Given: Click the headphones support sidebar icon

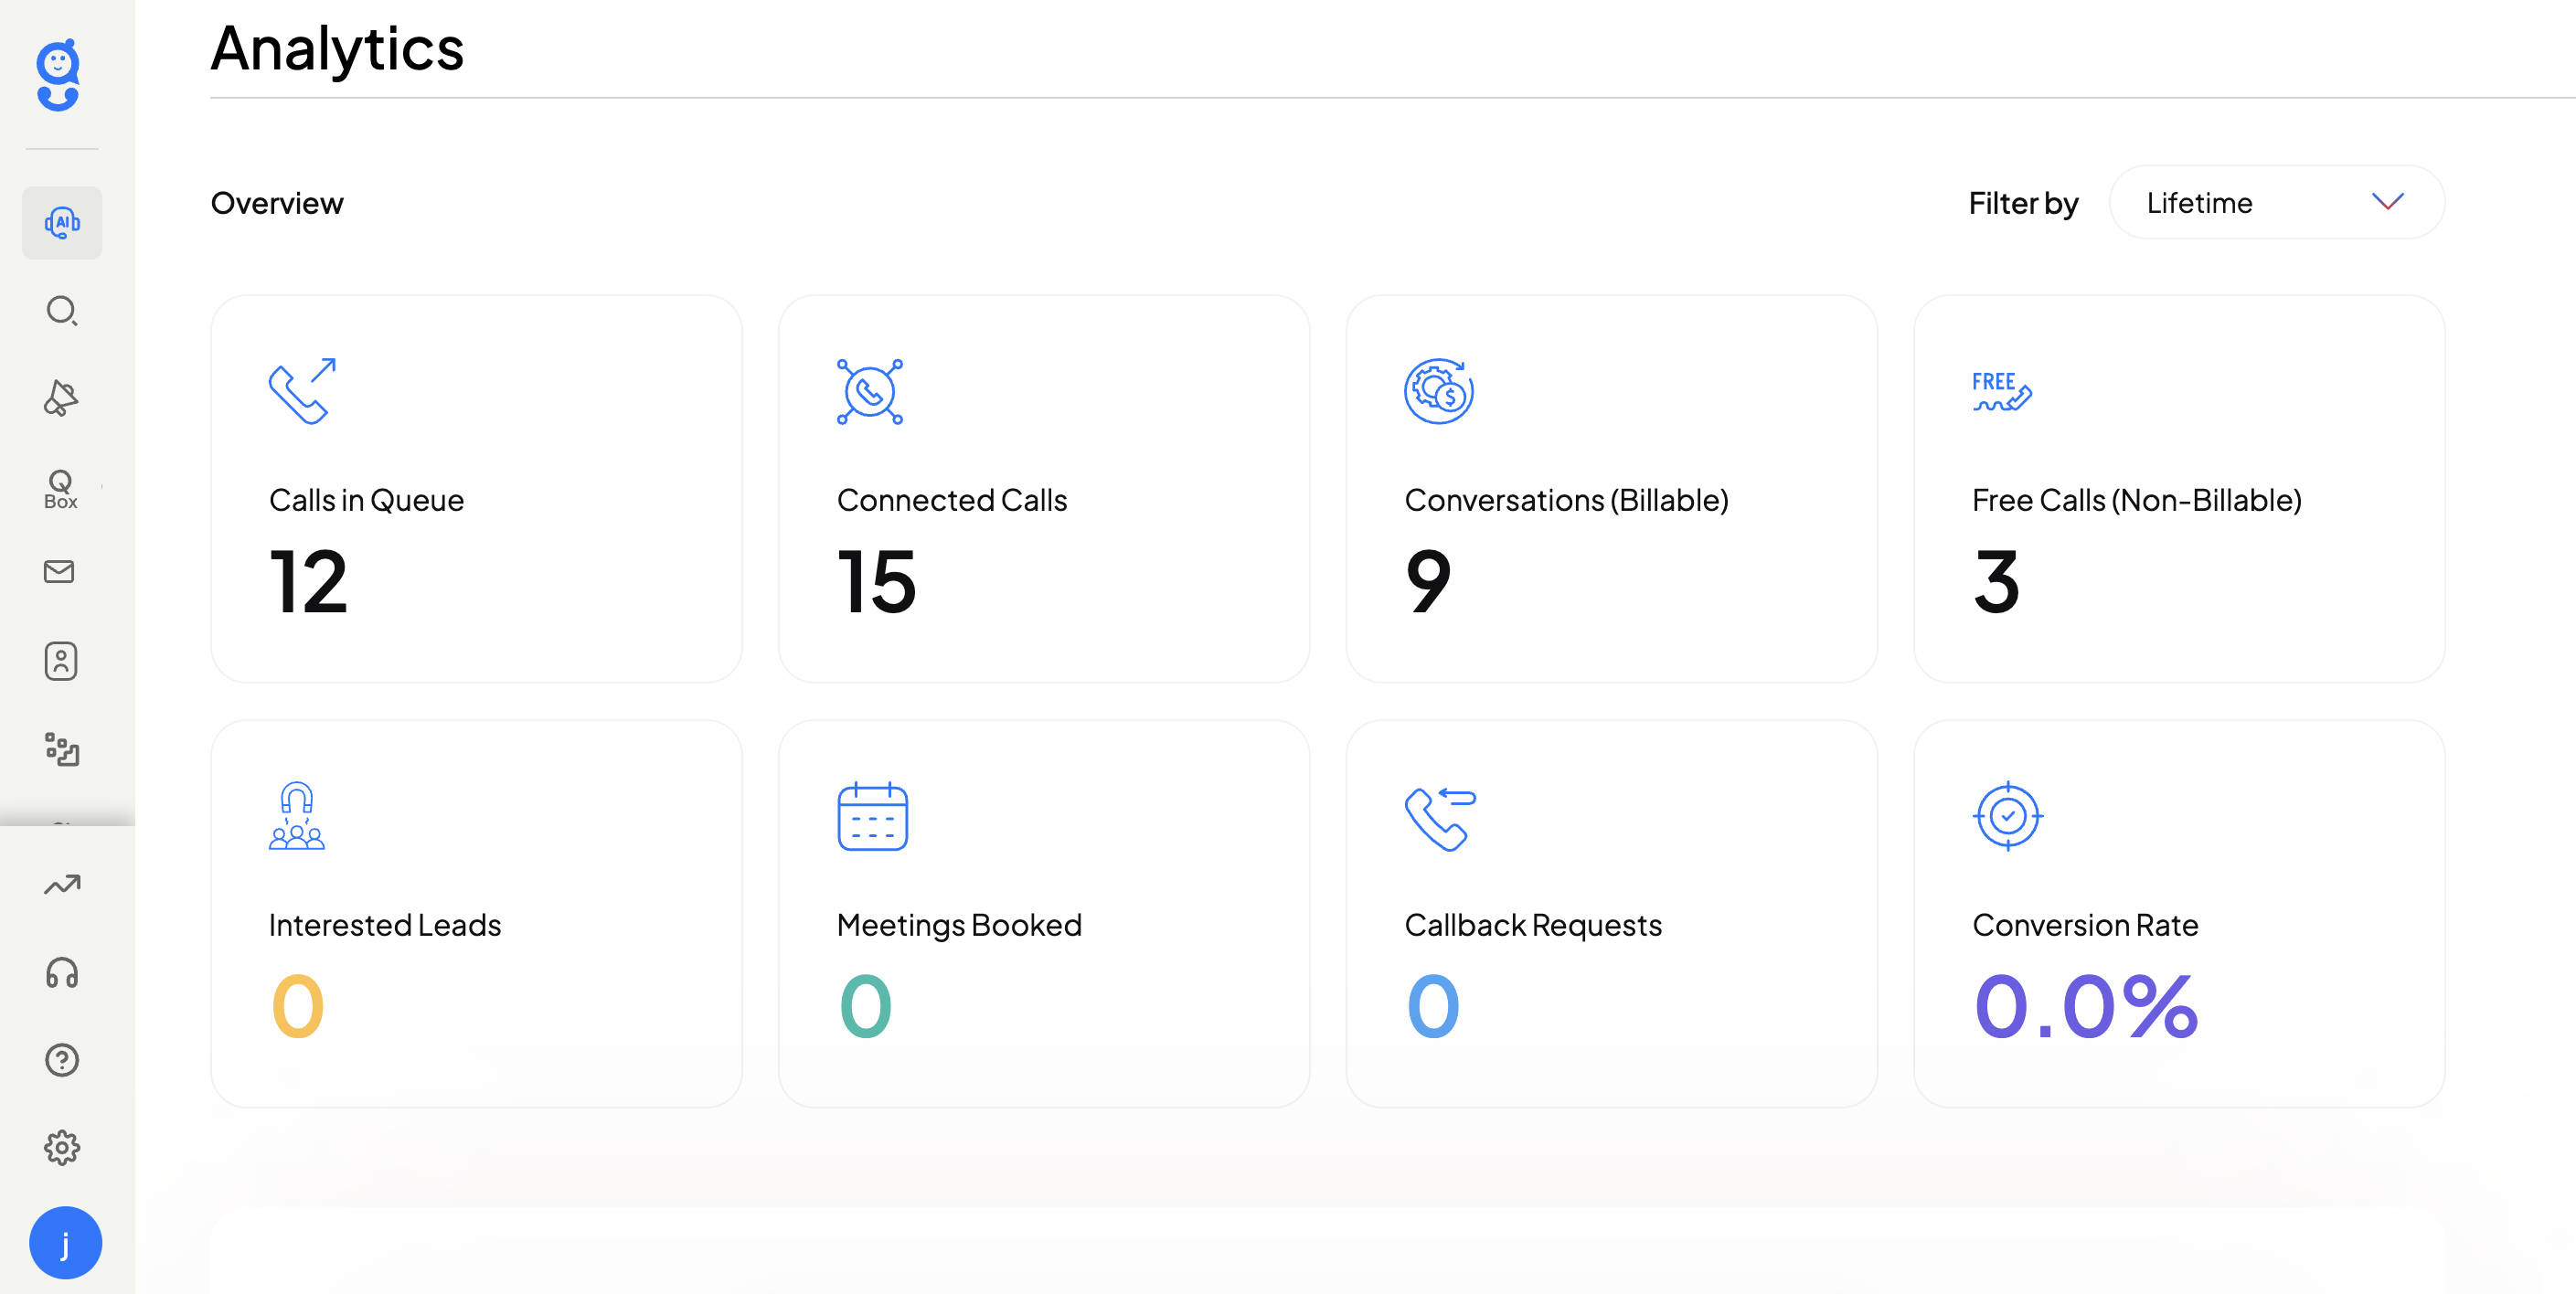Looking at the screenshot, I should tap(62, 972).
